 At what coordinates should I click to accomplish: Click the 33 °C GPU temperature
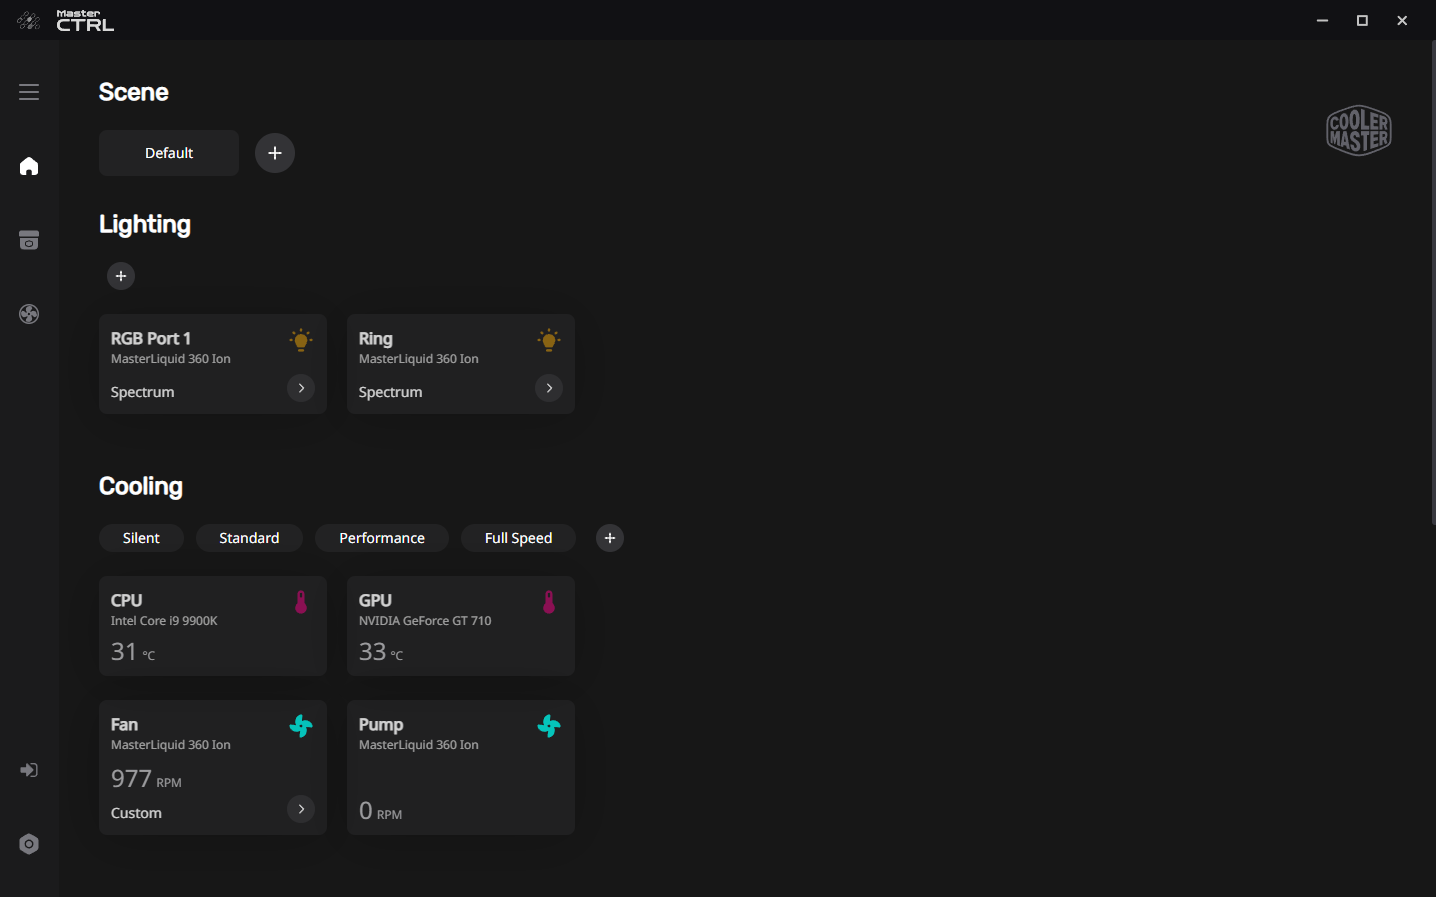[x=381, y=652]
